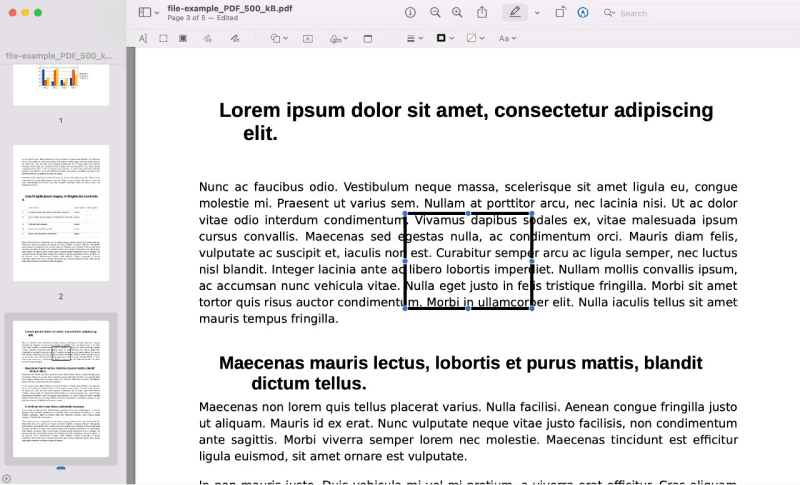Select the Highlight pen tool
Viewport: 800px width, 485px height.
[x=515, y=13]
